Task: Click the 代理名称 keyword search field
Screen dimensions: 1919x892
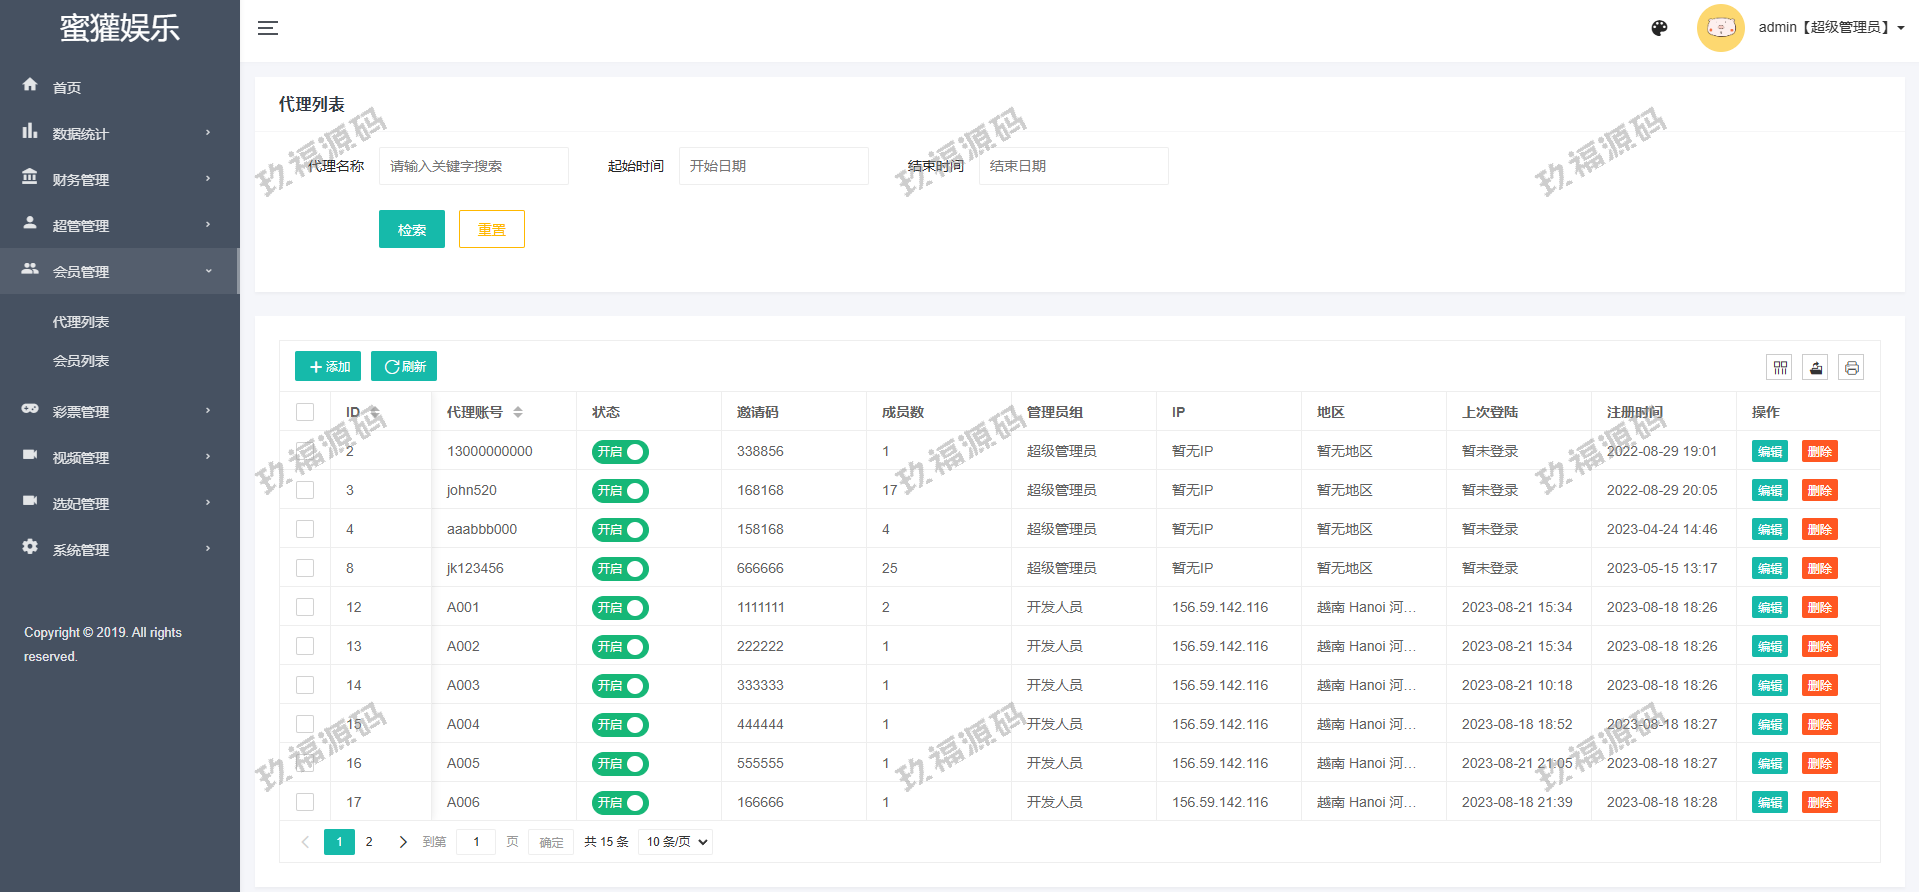Action: pyautogui.click(x=473, y=166)
